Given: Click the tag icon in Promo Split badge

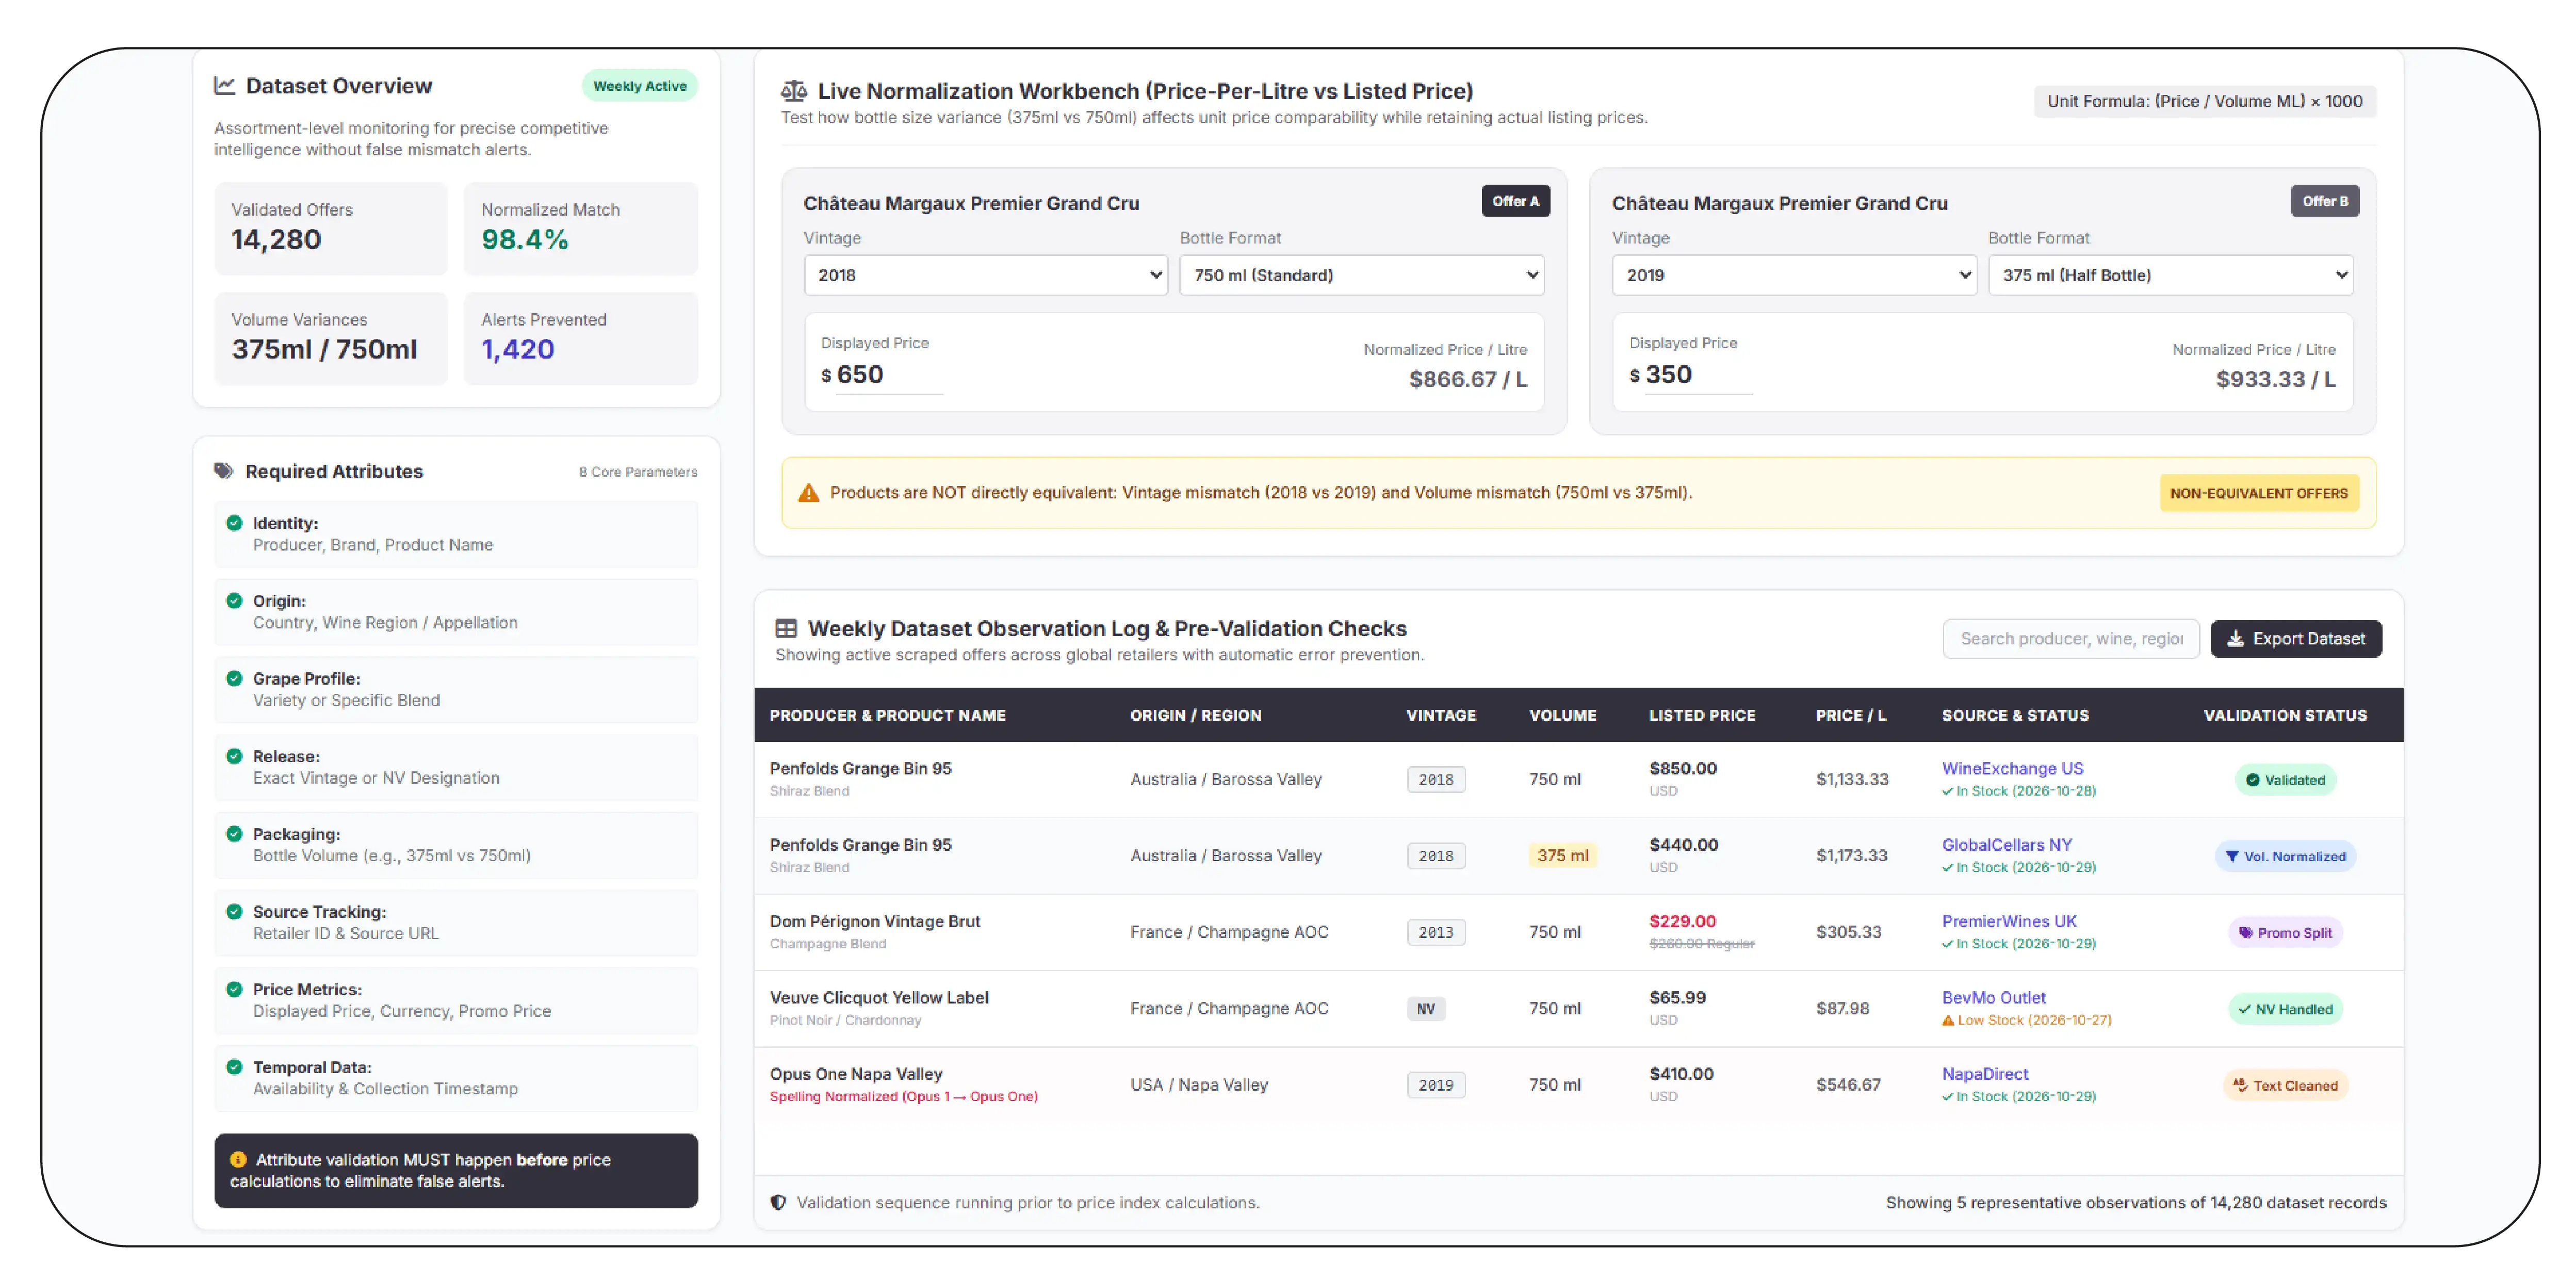Looking at the screenshot, I should pos(2245,933).
